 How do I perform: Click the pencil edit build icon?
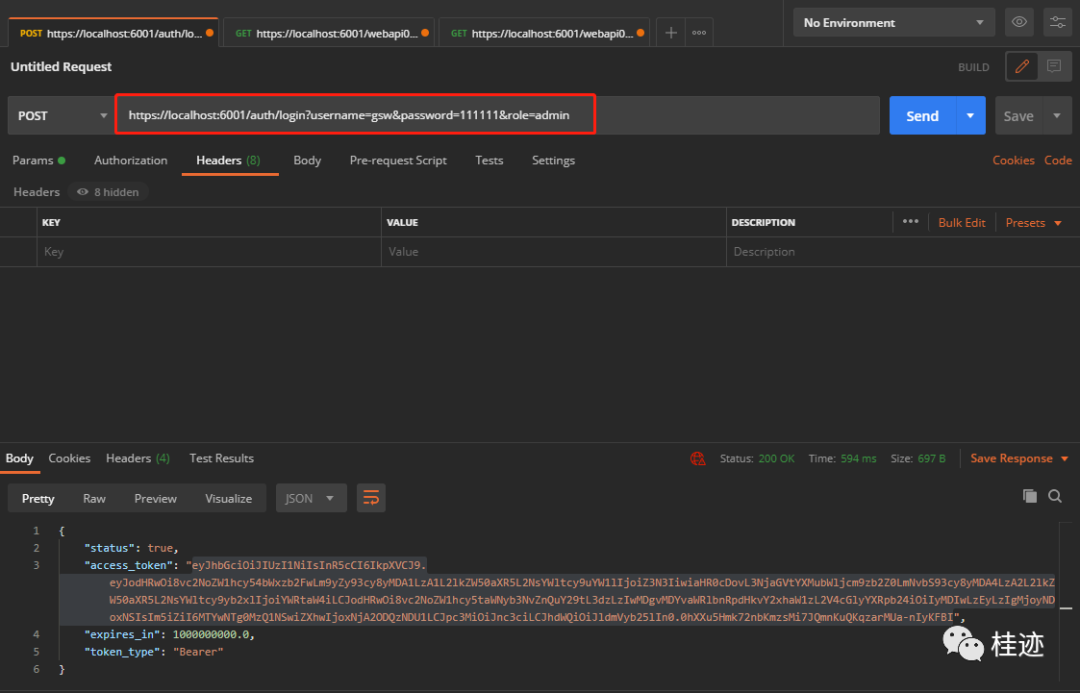[1022, 67]
